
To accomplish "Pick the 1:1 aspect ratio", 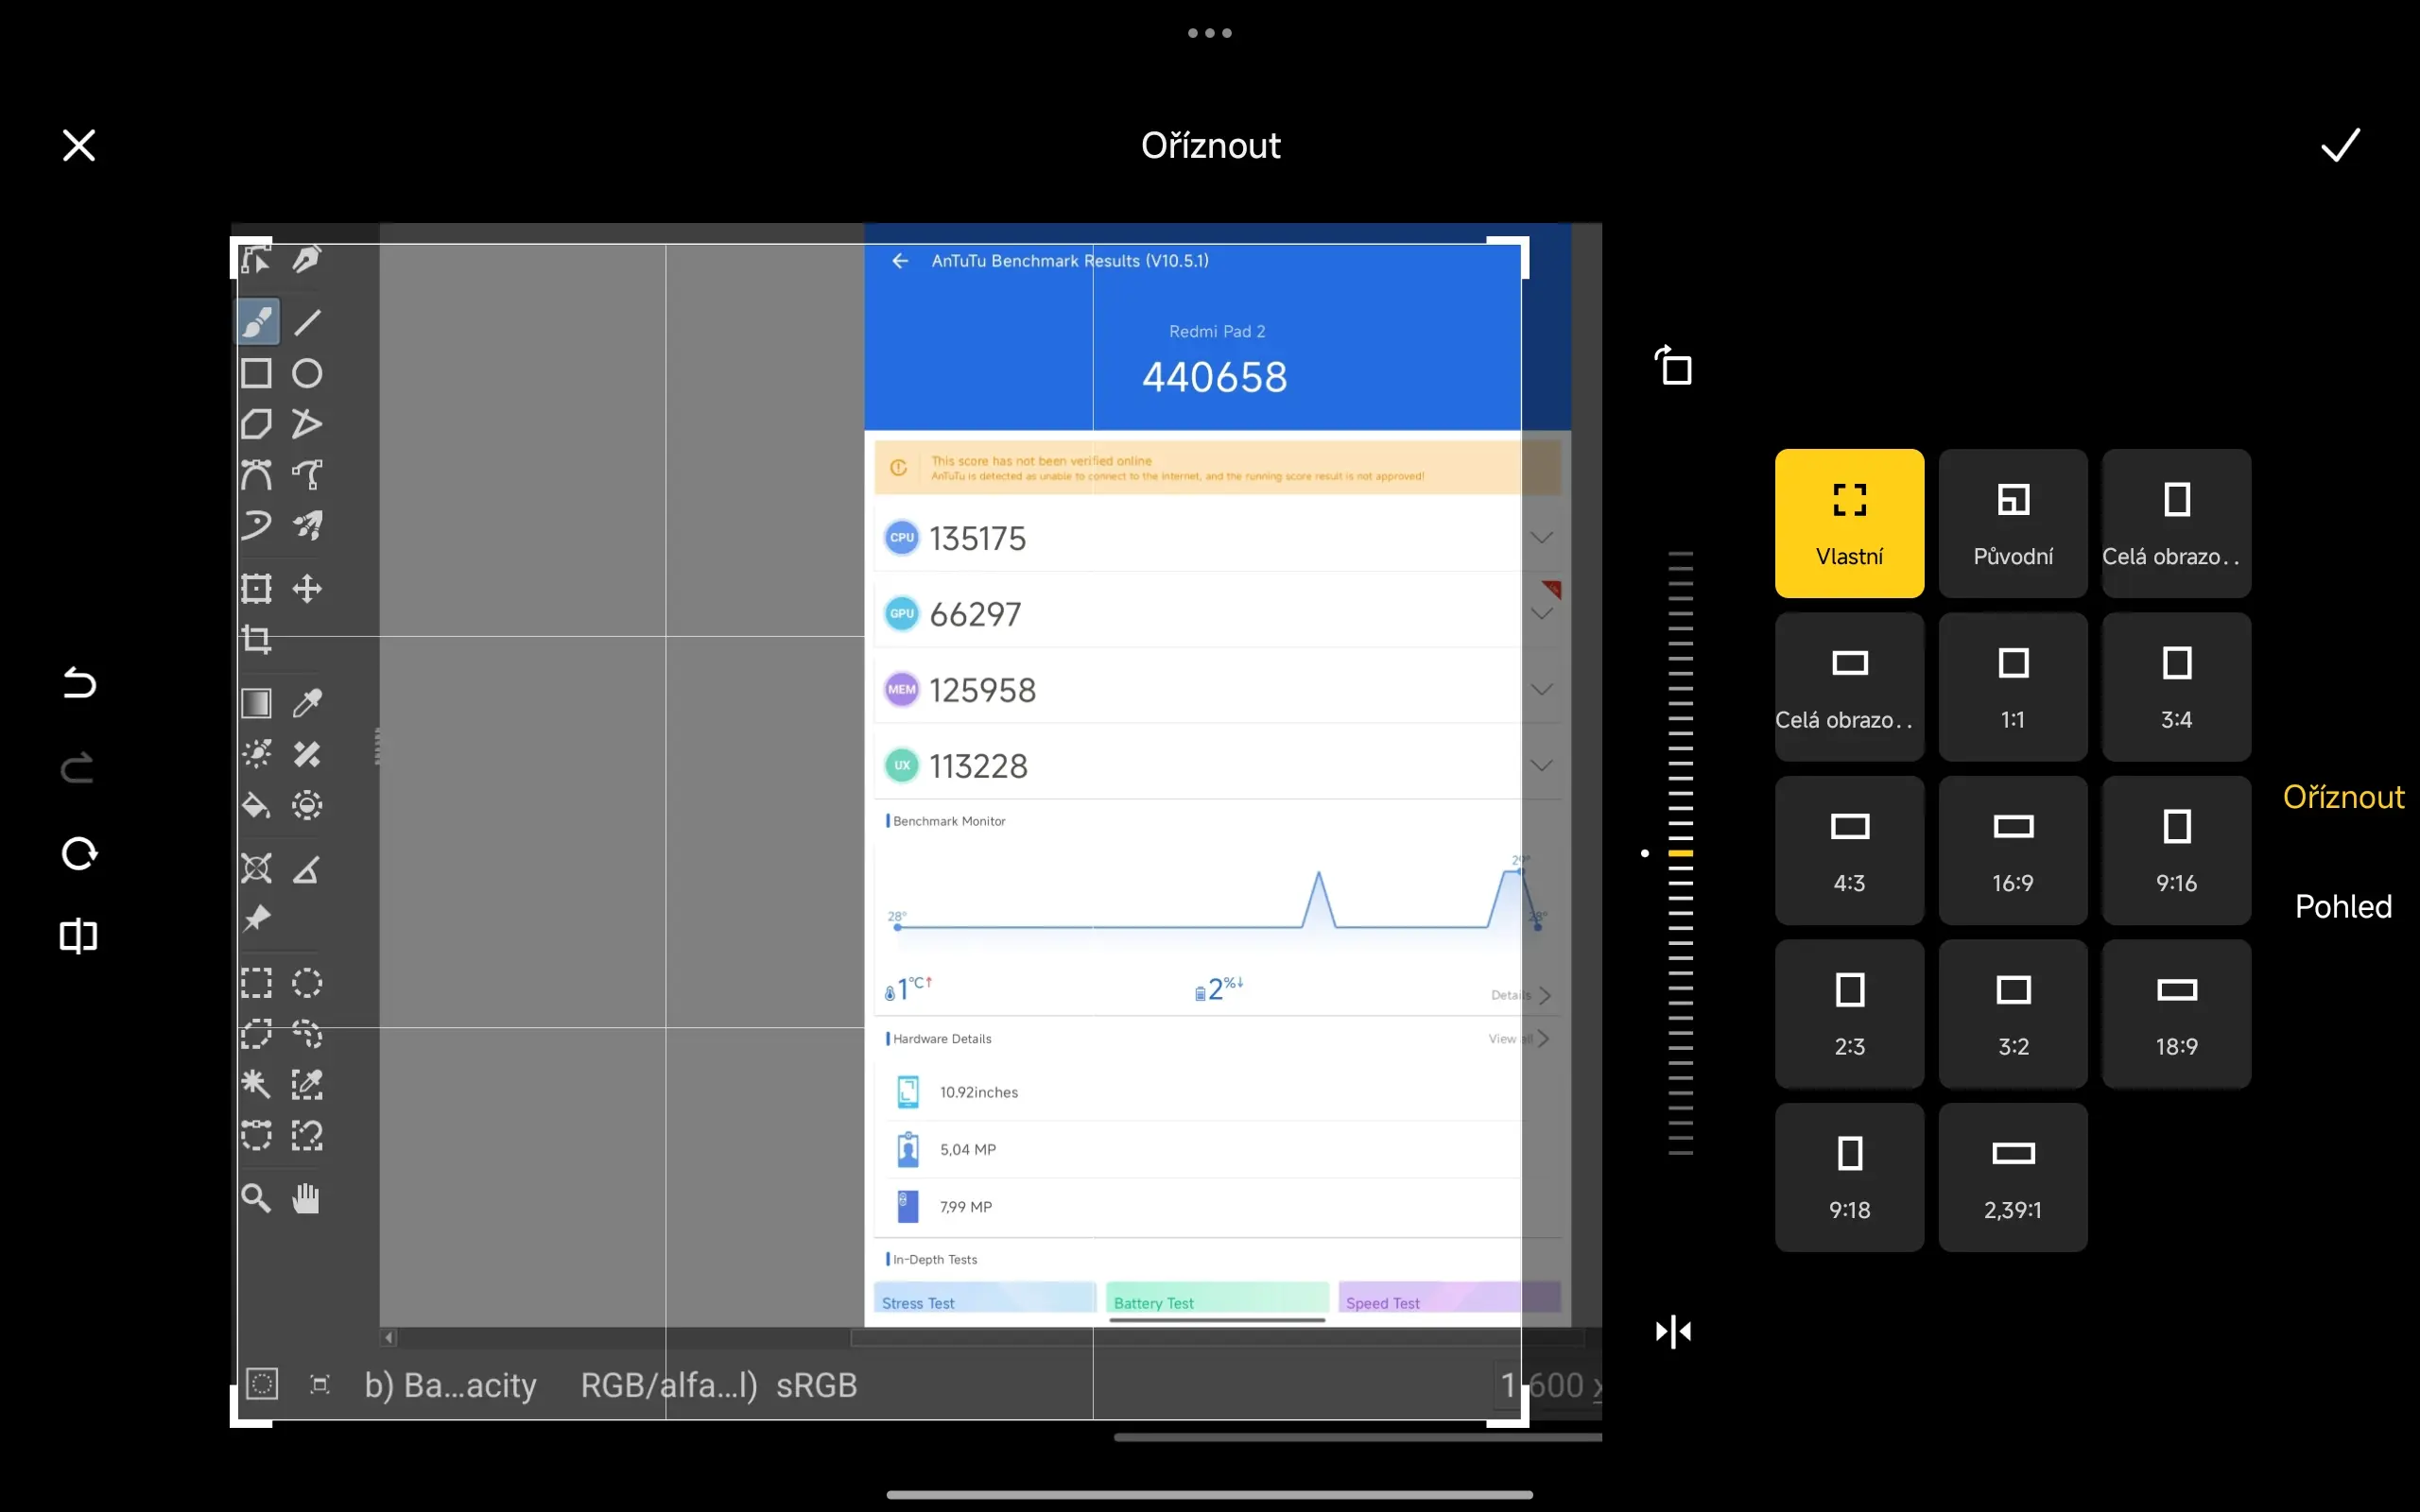I will click(x=2013, y=687).
